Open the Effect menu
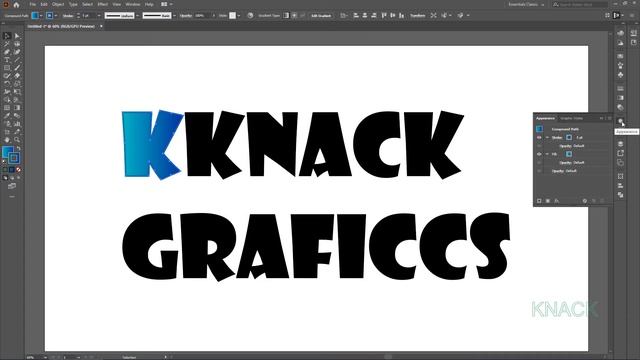The width and height of the screenshot is (640, 360). 102,4
